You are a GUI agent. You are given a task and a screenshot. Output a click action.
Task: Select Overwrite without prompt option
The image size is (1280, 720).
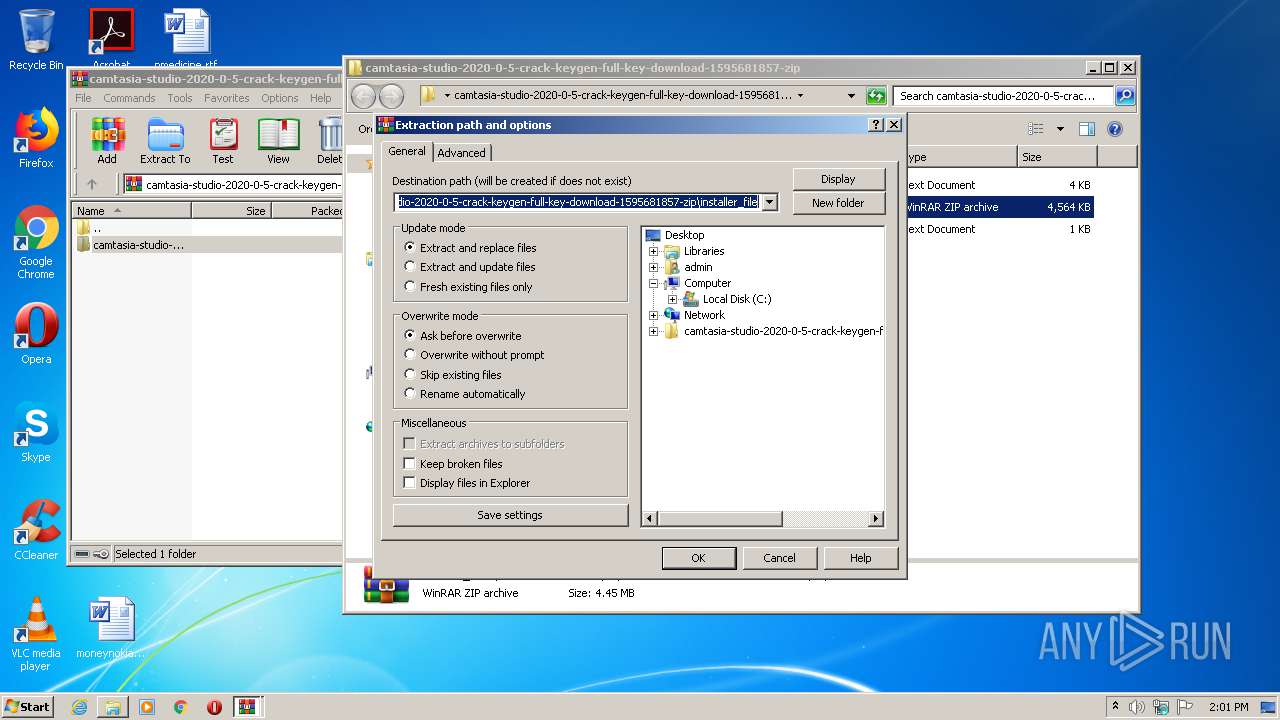tap(474, 355)
